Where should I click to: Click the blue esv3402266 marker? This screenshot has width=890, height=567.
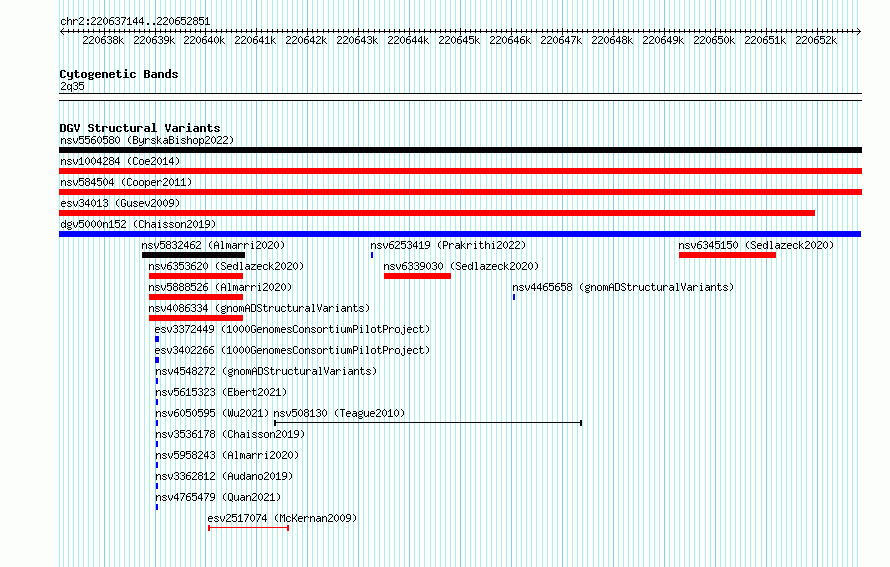pyautogui.click(x=157, y=360)
